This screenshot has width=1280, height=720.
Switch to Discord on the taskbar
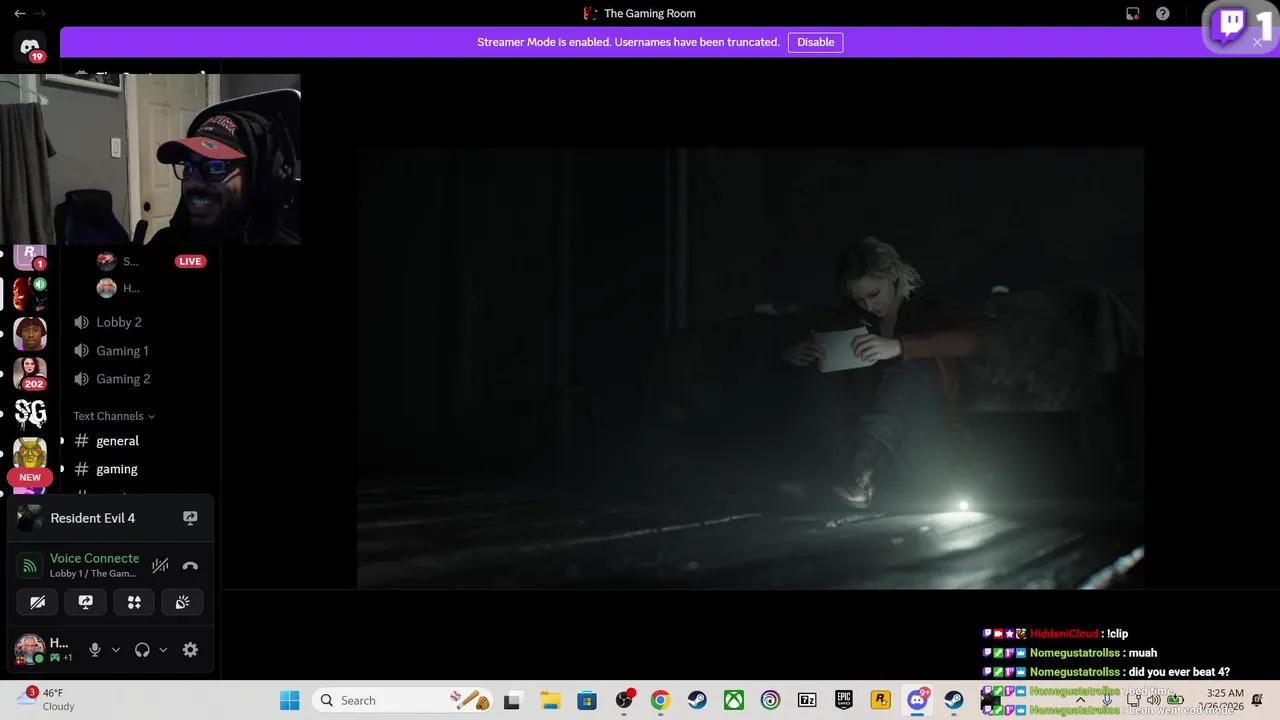pyautogui.click(x=917, y=700)
